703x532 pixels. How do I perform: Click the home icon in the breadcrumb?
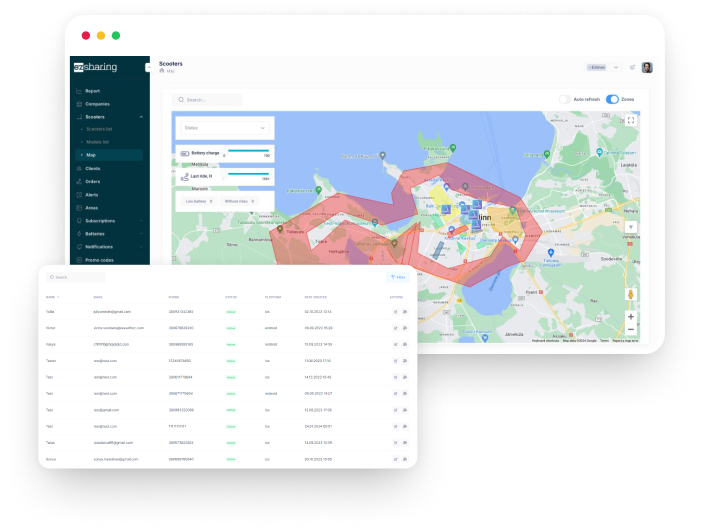(162, 71)
